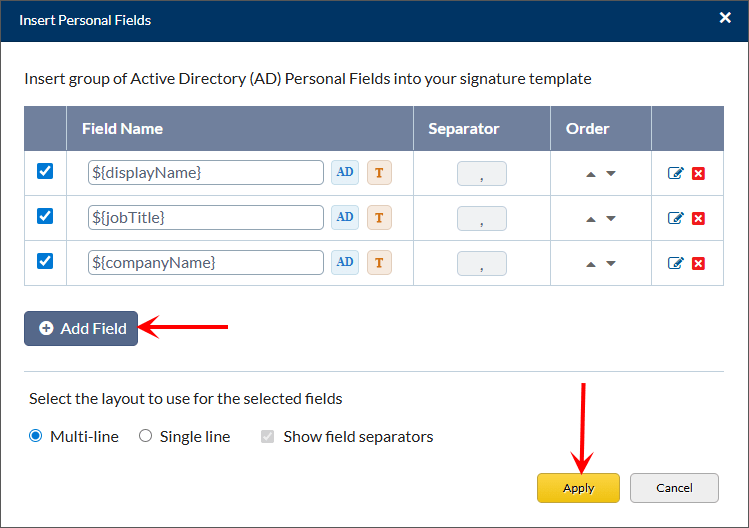Choose the Multi-line layout radio button
Image resolution: width=749 pixels, height=528 pixels.
click(36, 436)
